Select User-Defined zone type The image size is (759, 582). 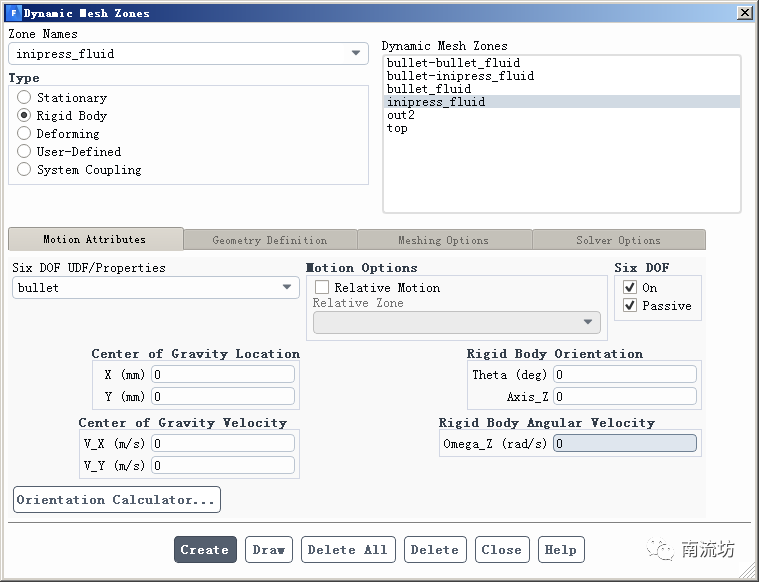25,152
